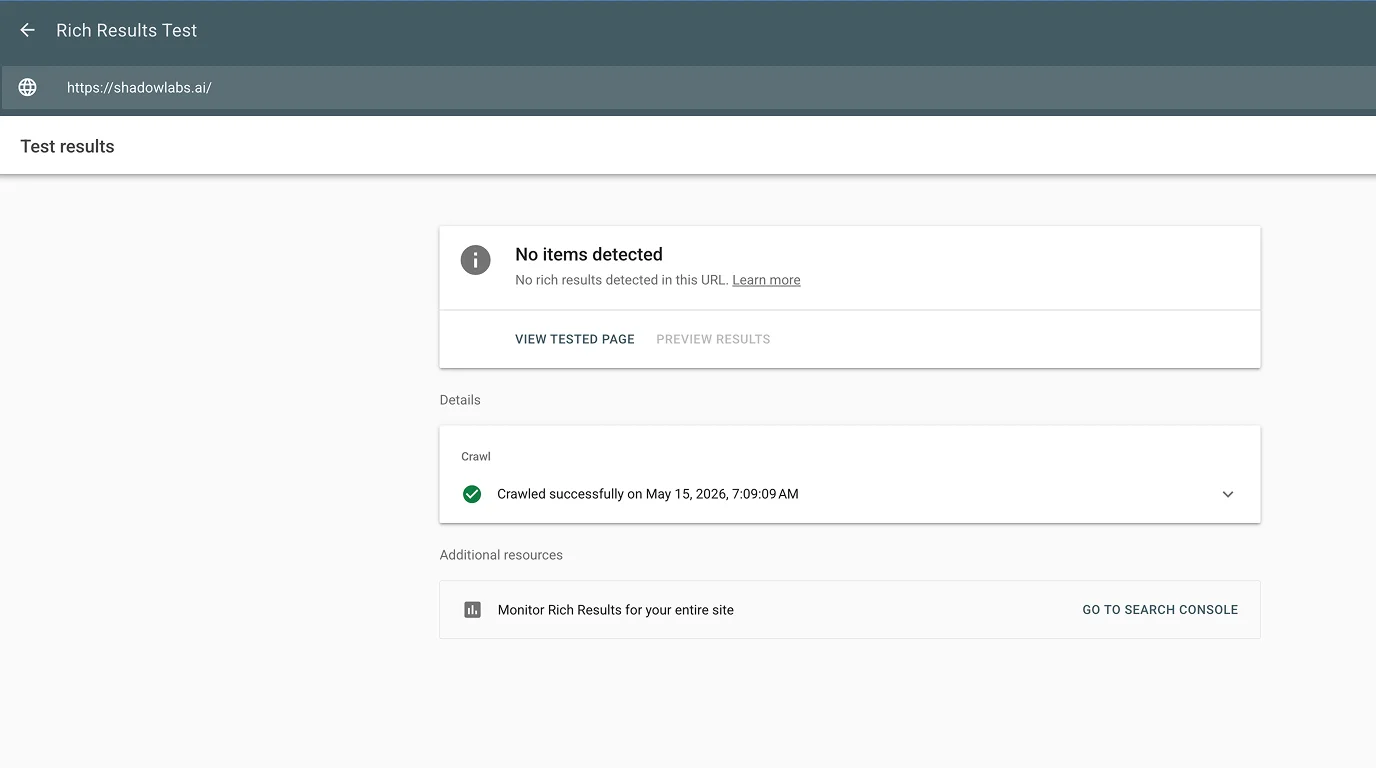
Task: Click the globe icon beside URL
Action: pos(28,87)
